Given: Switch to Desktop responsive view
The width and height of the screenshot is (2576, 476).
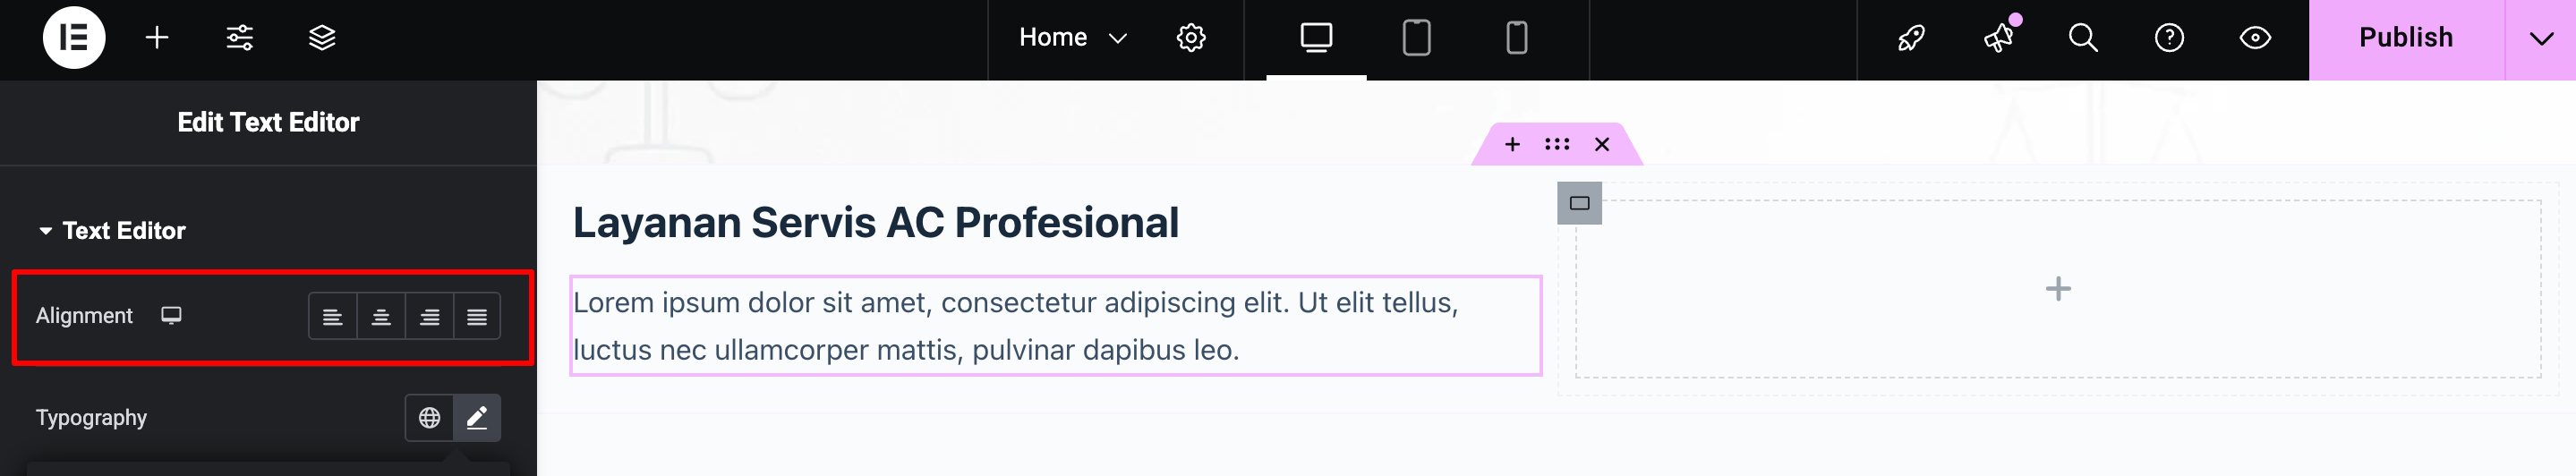Looking at the screenshot, I should coord(1316,38).
